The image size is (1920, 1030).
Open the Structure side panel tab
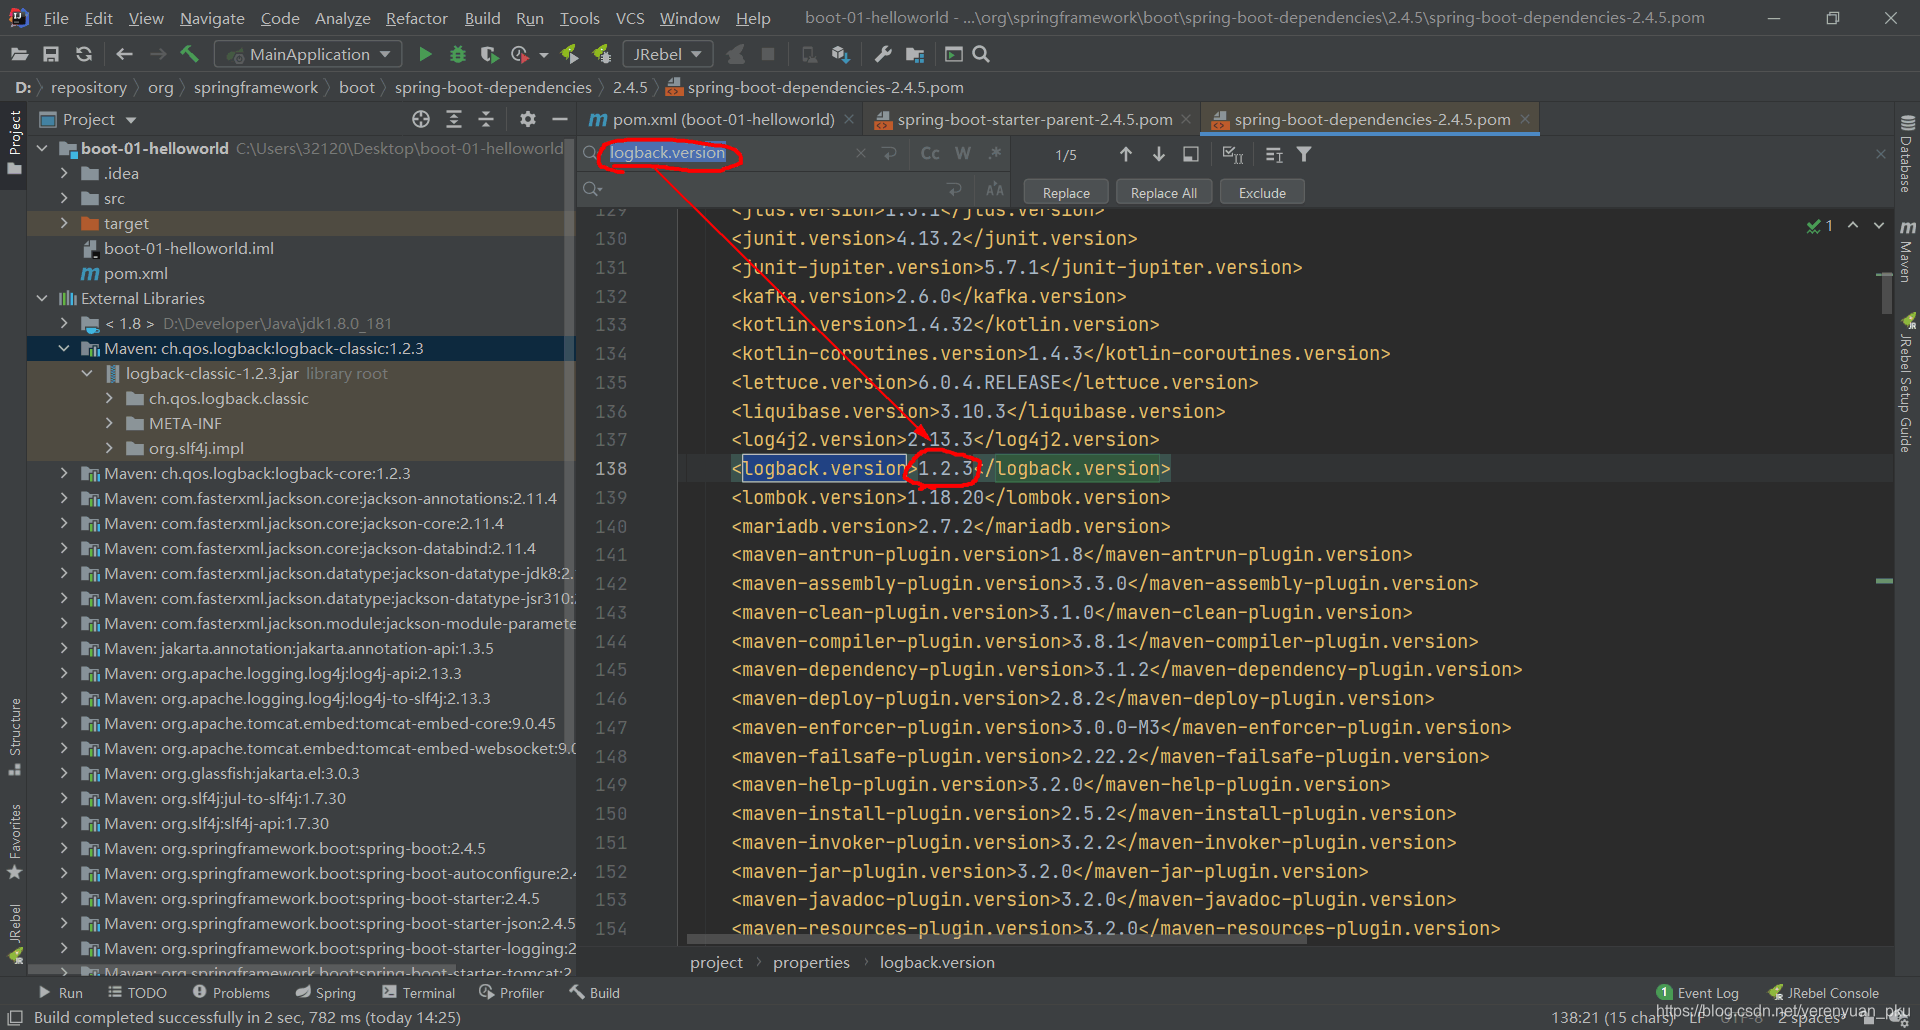click(x=15, y=737)
